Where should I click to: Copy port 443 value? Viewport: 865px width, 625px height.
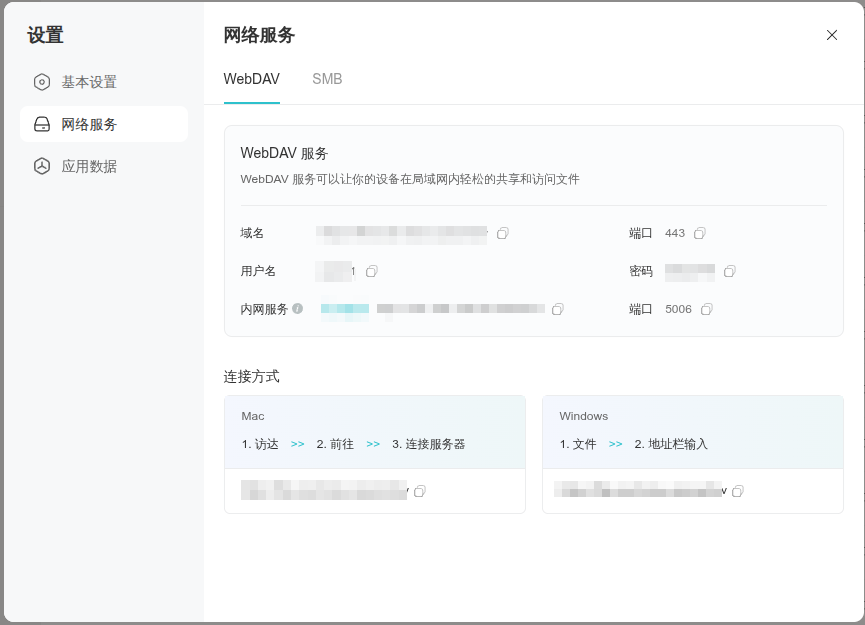(700, 233)
